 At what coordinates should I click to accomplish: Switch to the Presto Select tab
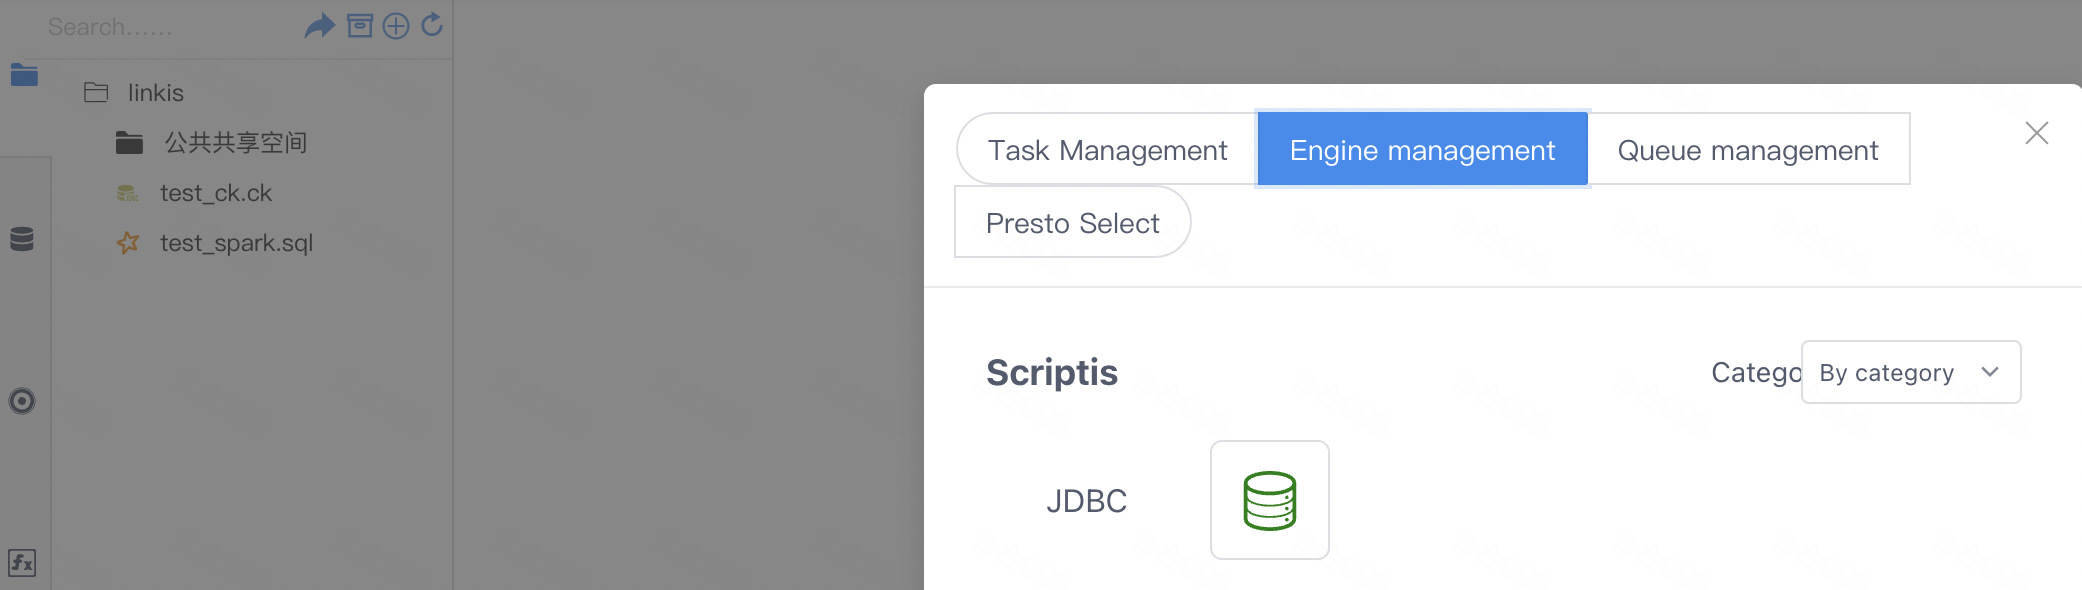(x=1072, y=223)
